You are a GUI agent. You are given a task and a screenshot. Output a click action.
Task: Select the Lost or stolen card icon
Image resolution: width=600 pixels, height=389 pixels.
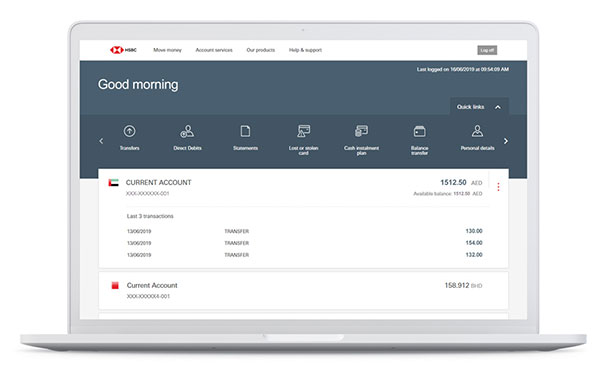click(x=303, y=131)
